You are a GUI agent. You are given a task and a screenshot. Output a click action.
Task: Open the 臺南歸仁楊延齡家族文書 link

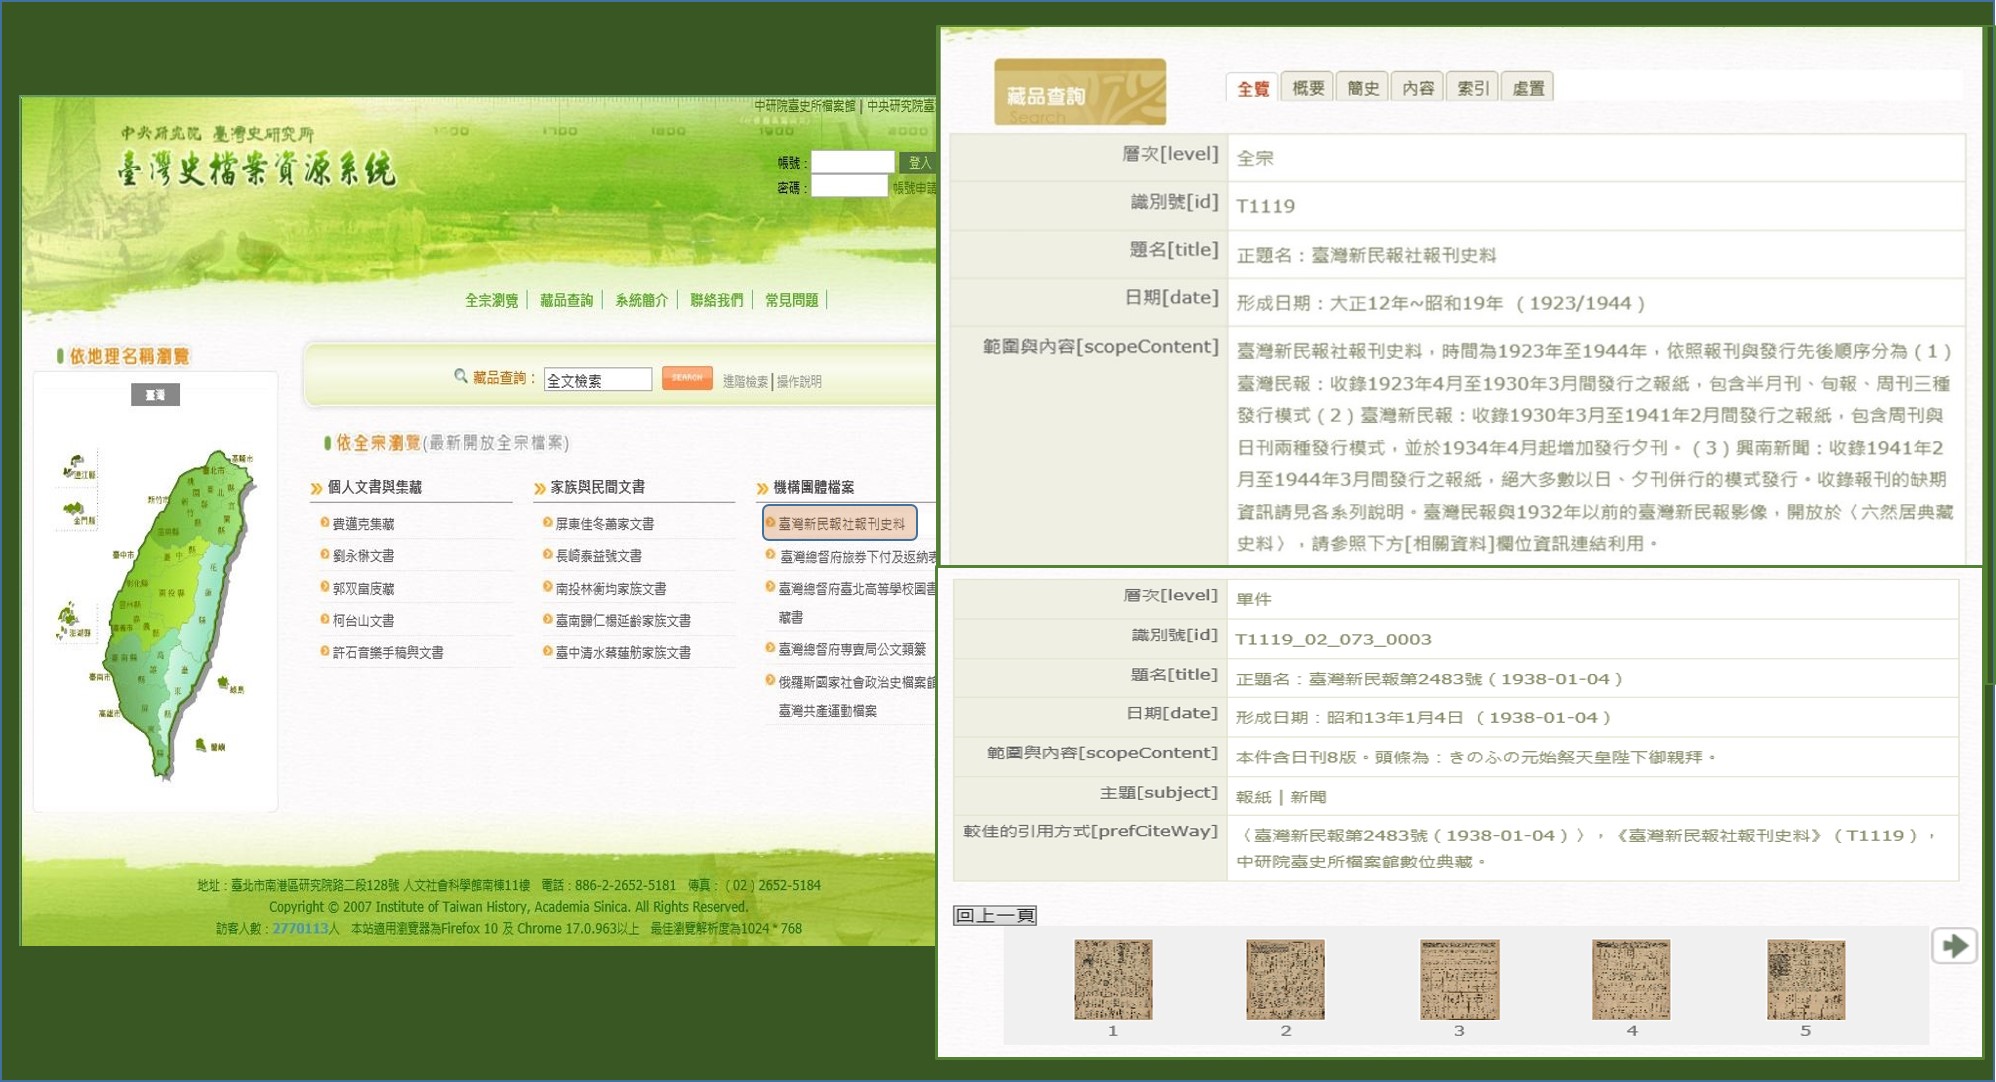pyautogui.click(x=623, y=621)
